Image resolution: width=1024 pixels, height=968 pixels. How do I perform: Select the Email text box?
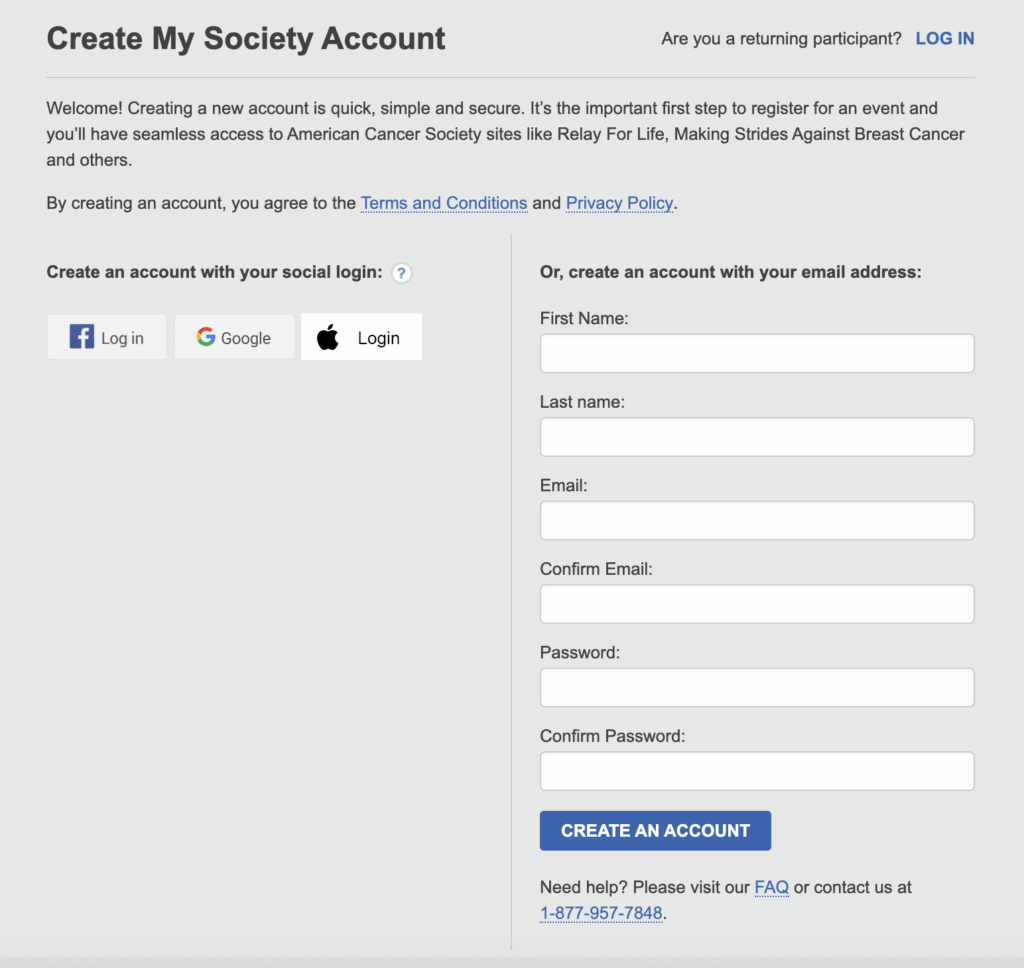(756, 521)
